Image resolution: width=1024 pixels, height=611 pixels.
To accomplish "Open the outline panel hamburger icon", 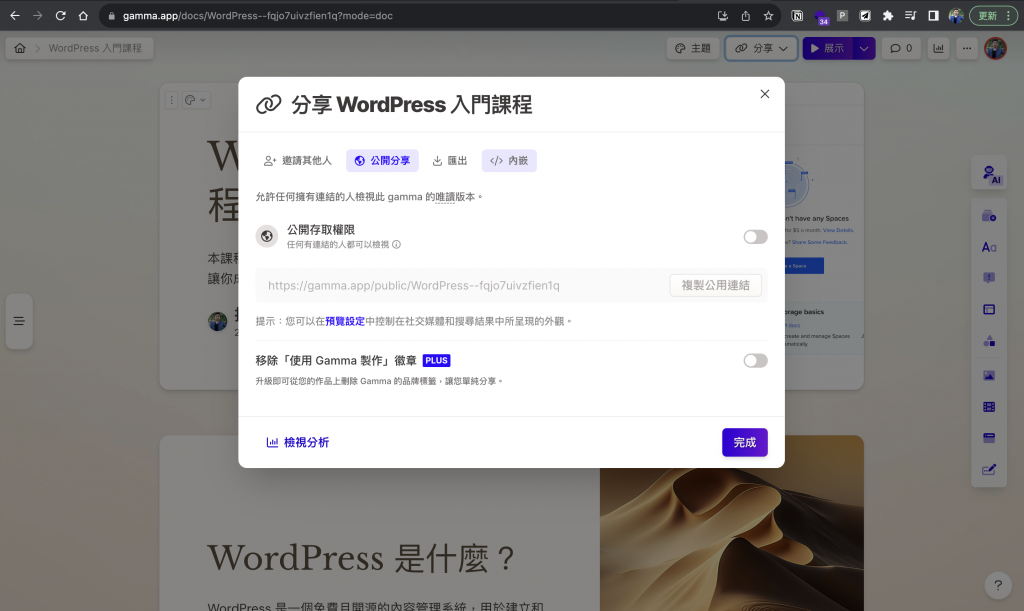I will click(19, 321).
